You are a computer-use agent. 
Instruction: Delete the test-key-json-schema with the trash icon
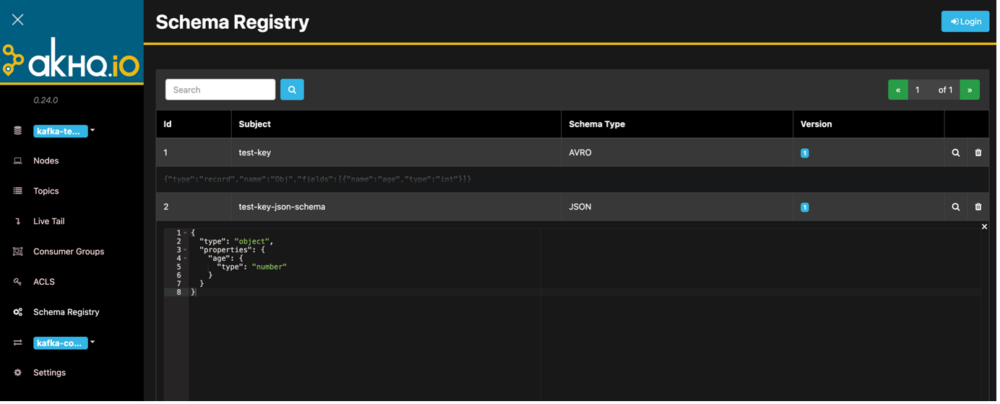pyautogui.click(x=978, y=207)
